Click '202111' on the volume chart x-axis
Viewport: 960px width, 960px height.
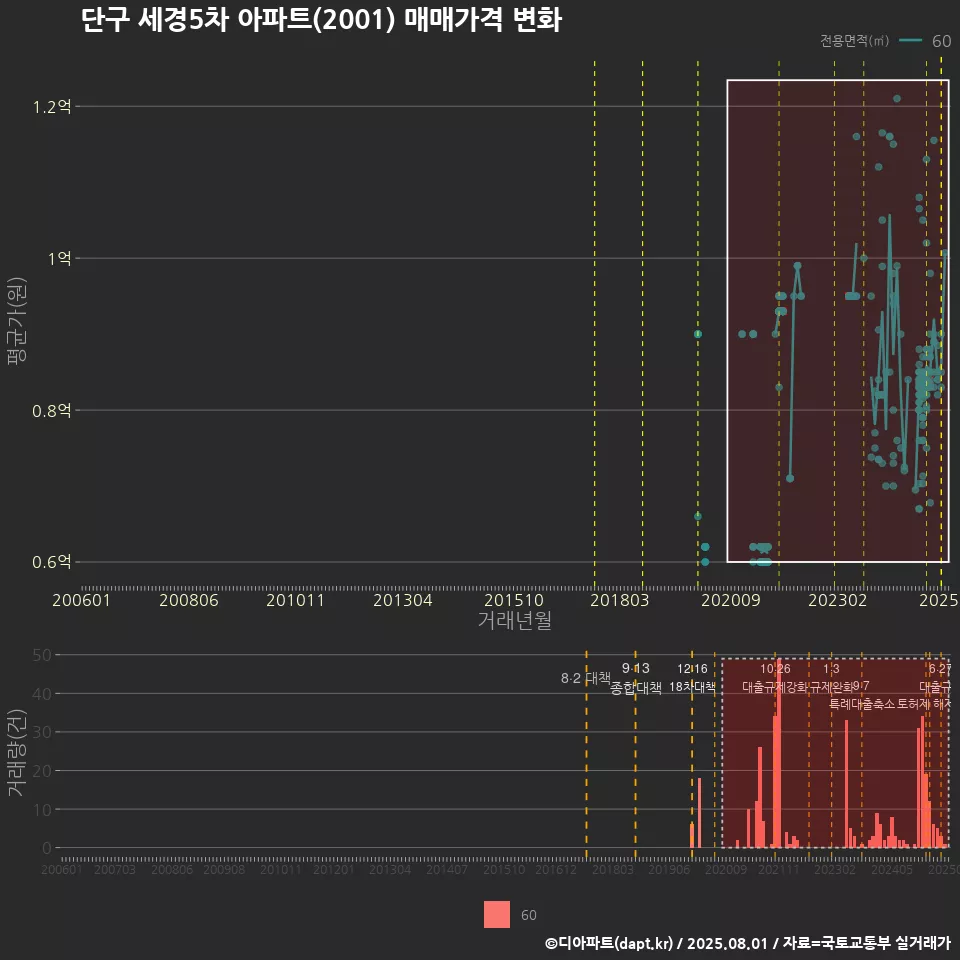(x=779, y=869)
